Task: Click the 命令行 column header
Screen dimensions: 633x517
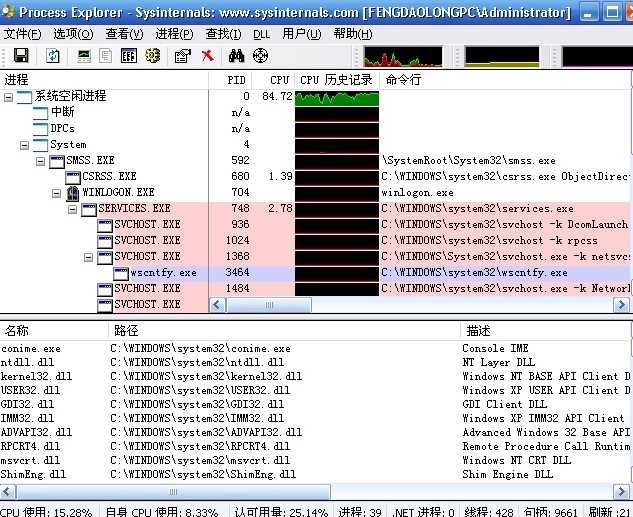Action: (x=505, y=80)
